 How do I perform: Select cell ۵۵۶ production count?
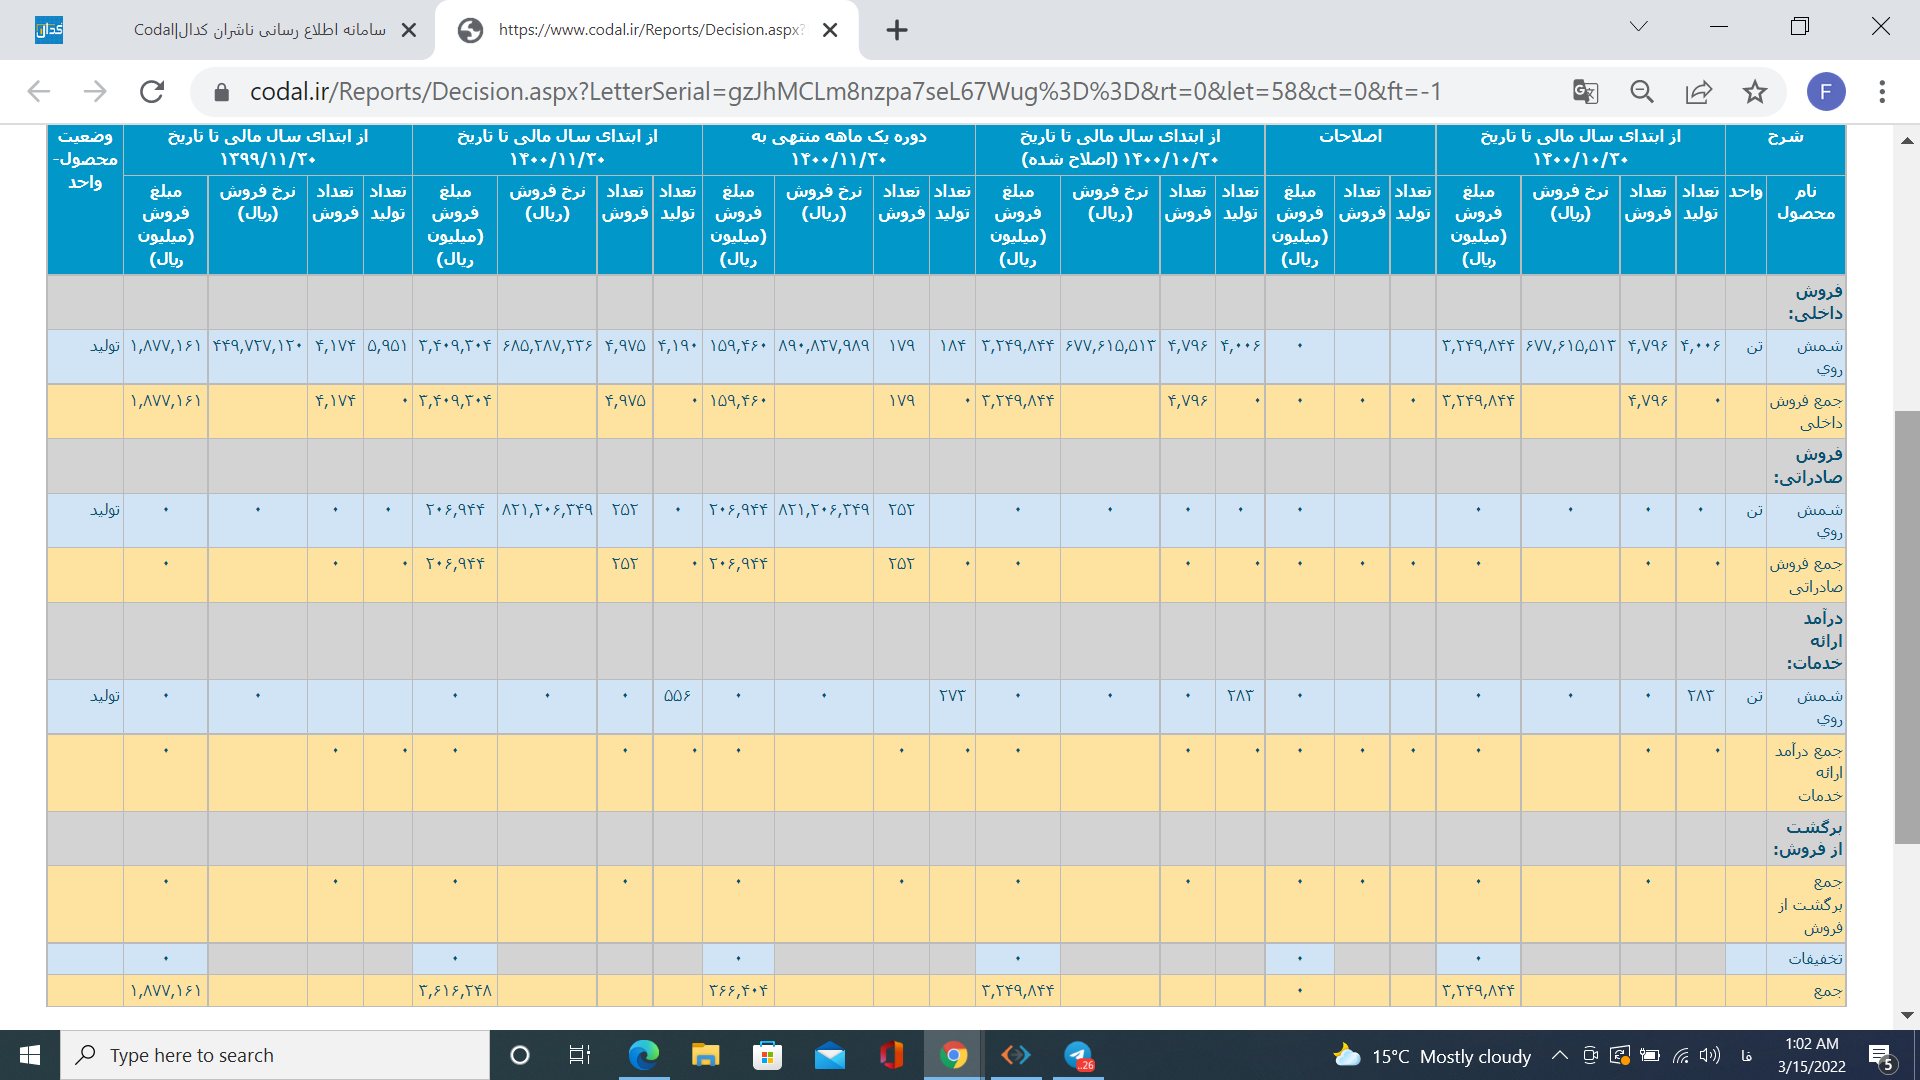677,695
